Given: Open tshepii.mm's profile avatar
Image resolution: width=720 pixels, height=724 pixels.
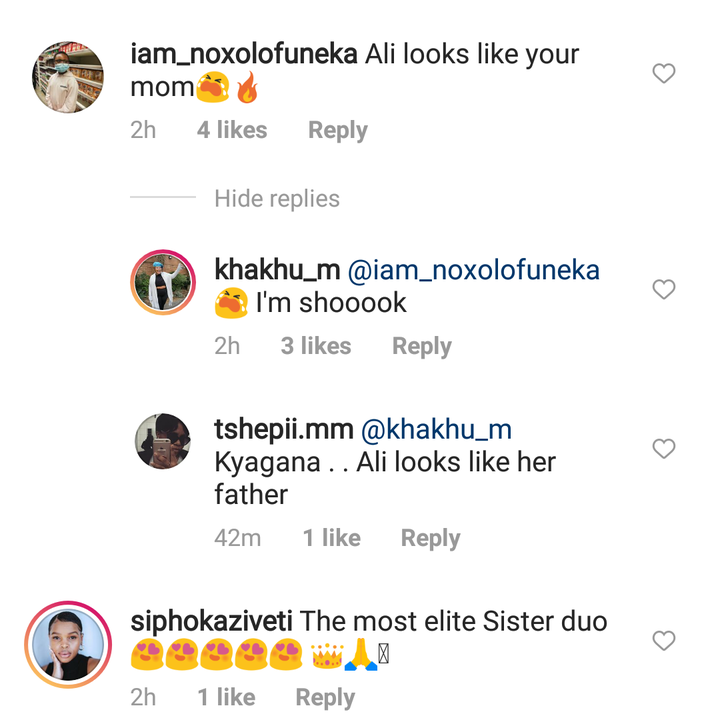Looking at the screenshot, I should click(163, 441).
